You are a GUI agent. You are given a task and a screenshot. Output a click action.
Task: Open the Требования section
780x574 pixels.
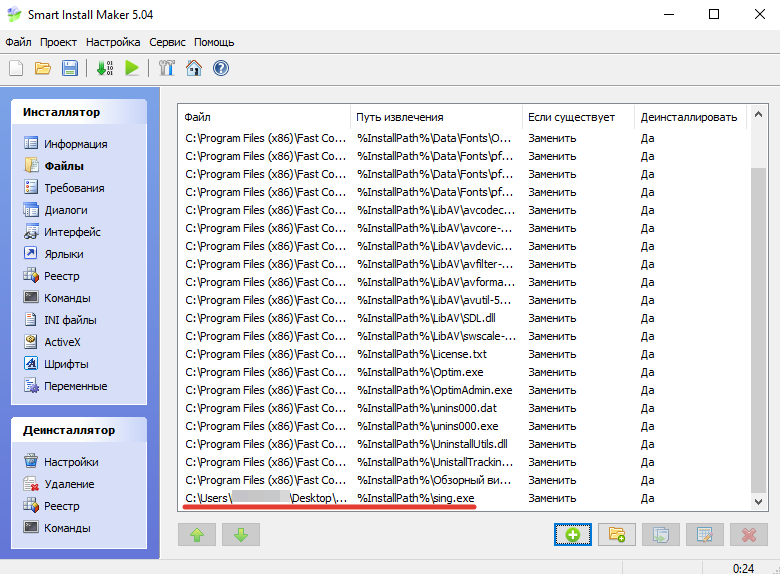pyautogui.click(x=64, y=188)
